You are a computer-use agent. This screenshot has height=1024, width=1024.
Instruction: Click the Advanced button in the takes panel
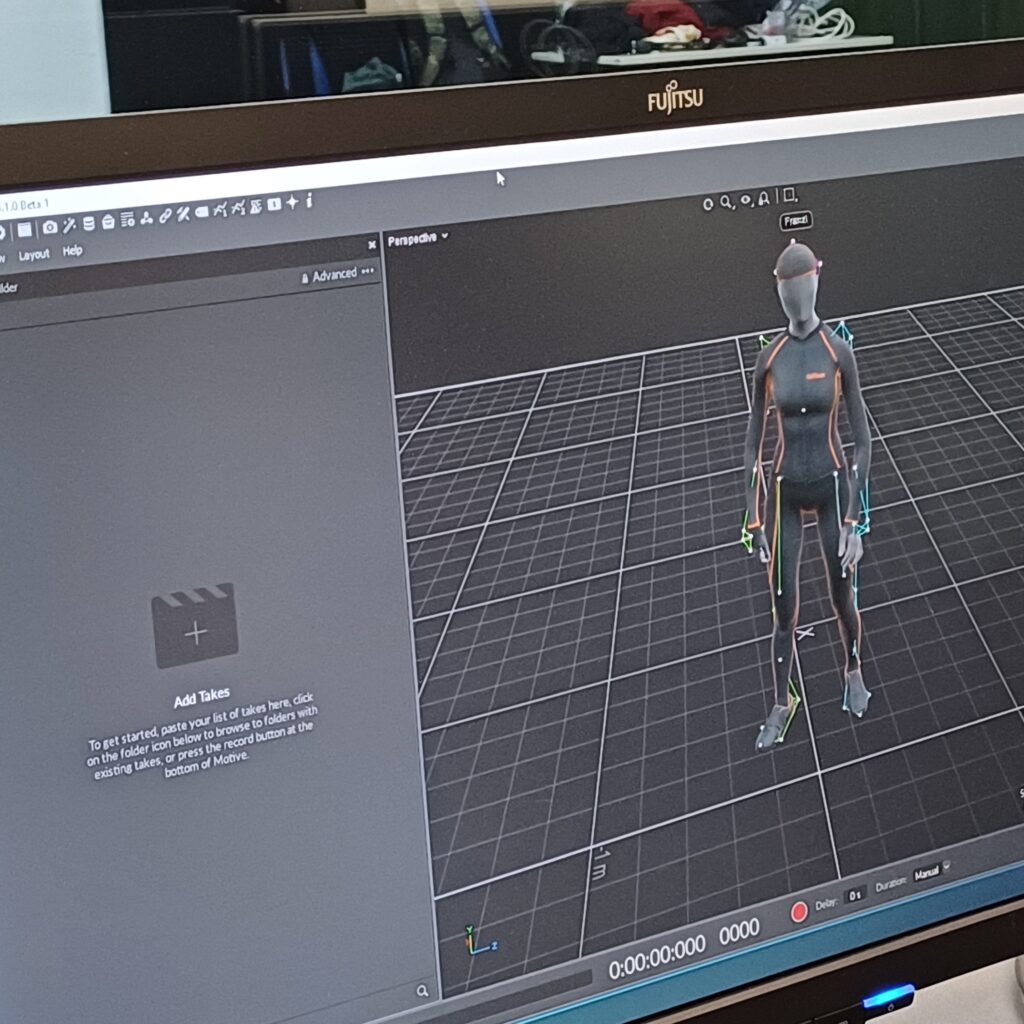334,276
